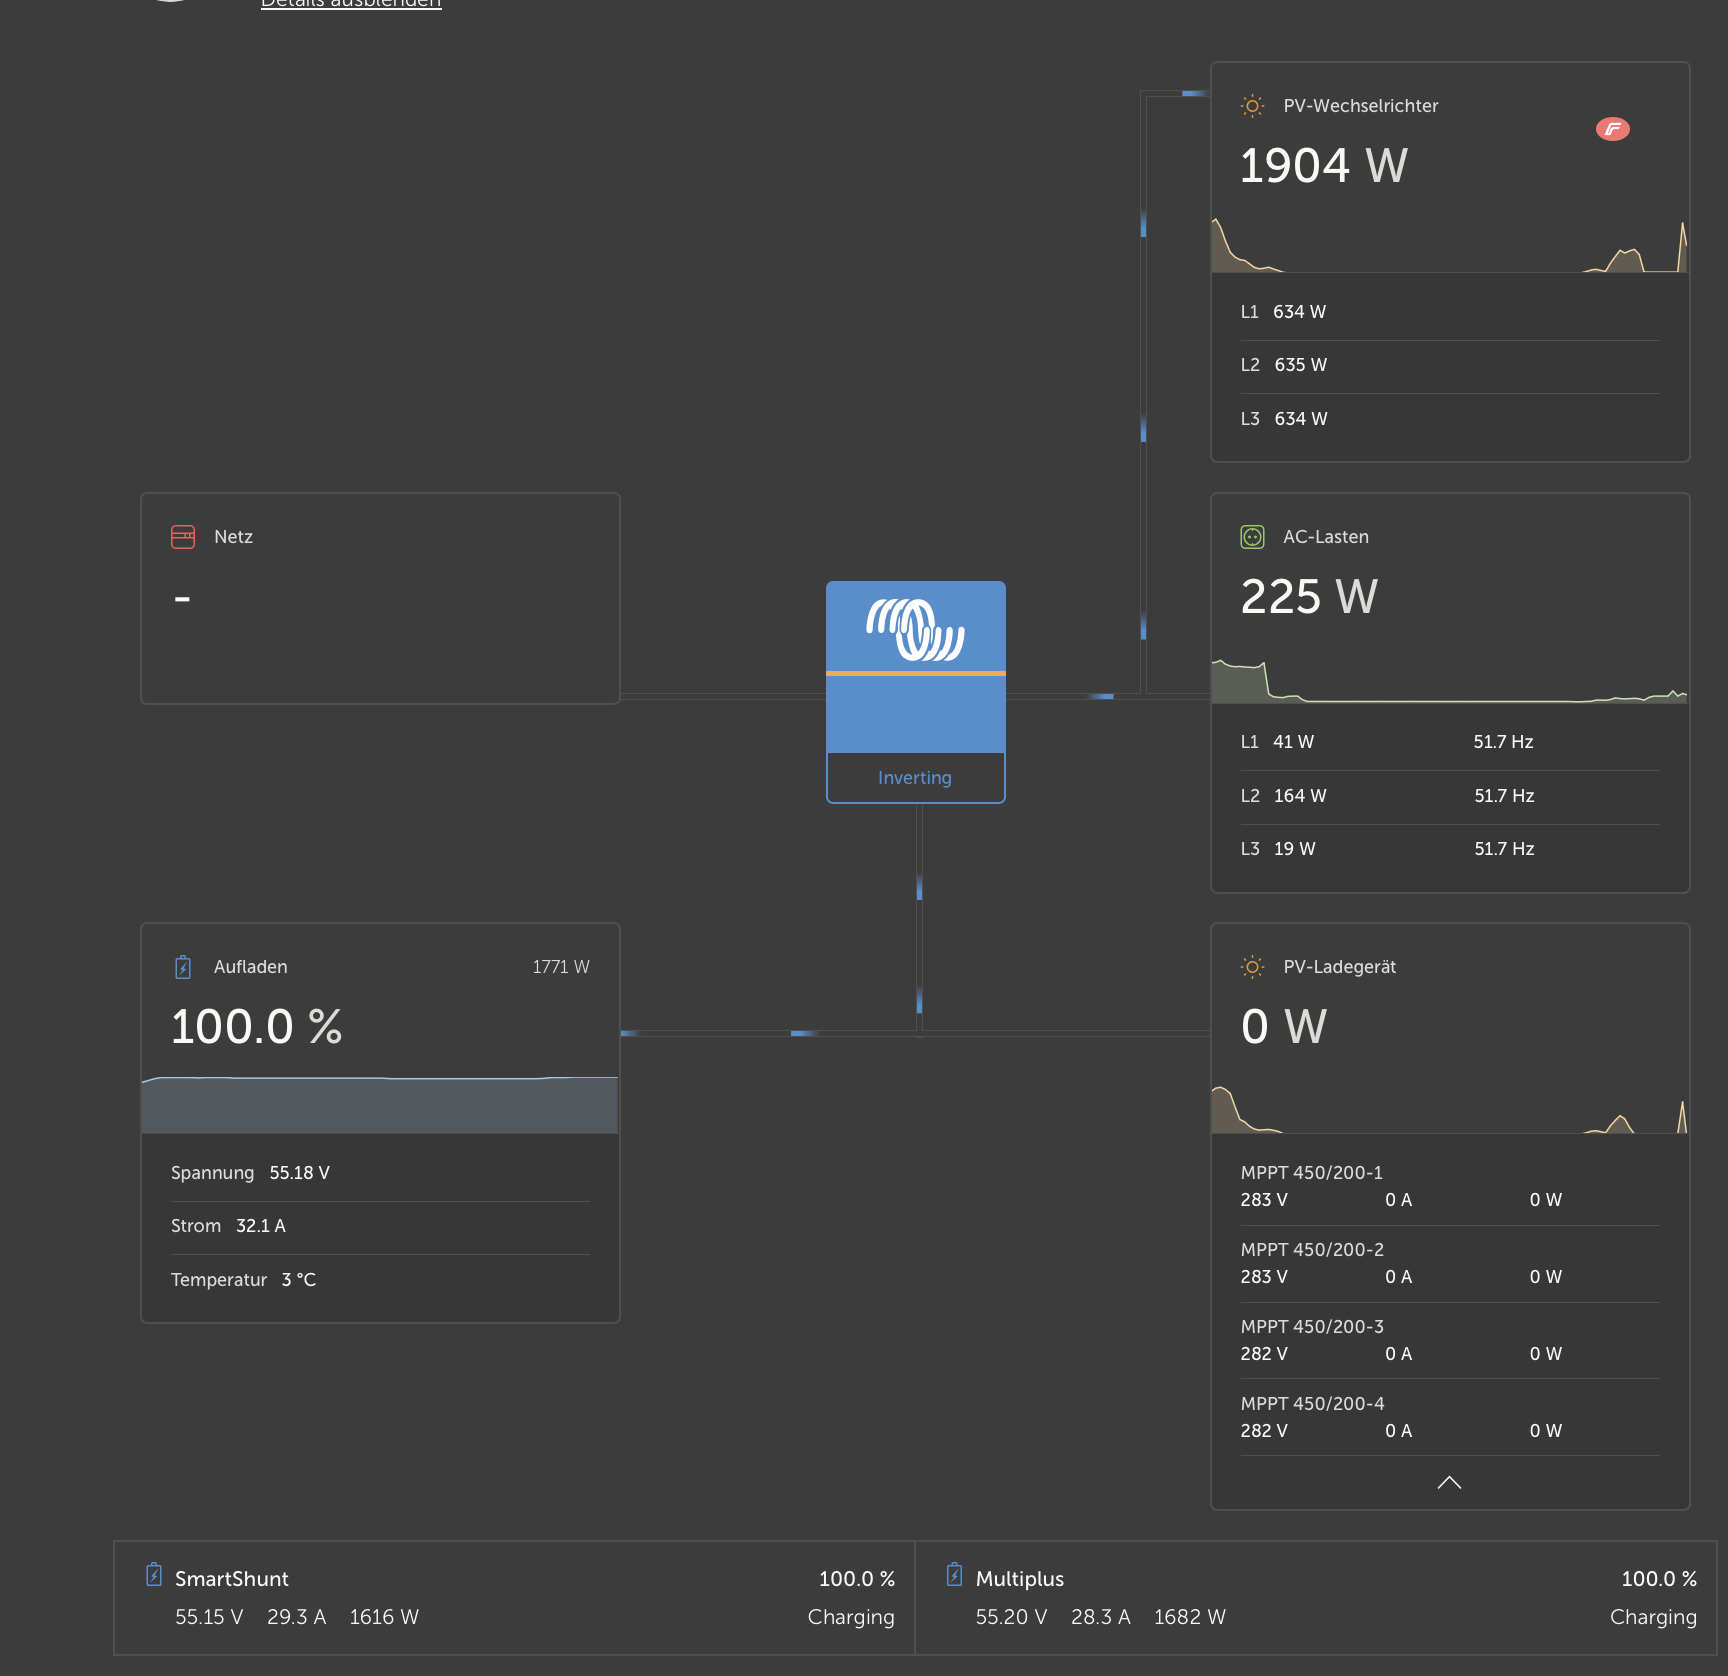Select the L2 164 W load row
Image resolution: width=1728 pixels, height=1676 pixels.
click(1449, 796)
